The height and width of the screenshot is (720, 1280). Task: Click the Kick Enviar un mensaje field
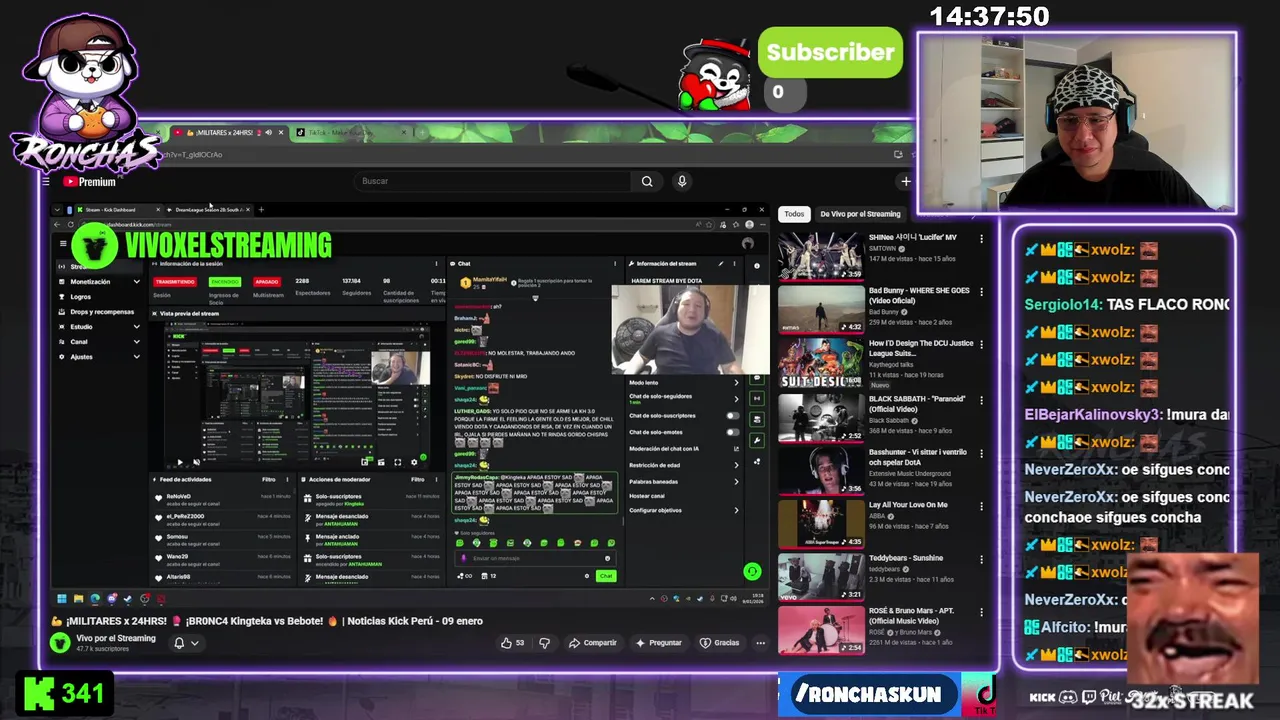(x=535, y=558)
